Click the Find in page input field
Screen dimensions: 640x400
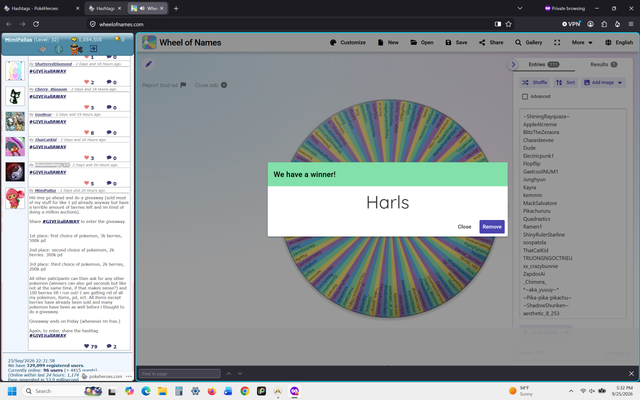180,373
